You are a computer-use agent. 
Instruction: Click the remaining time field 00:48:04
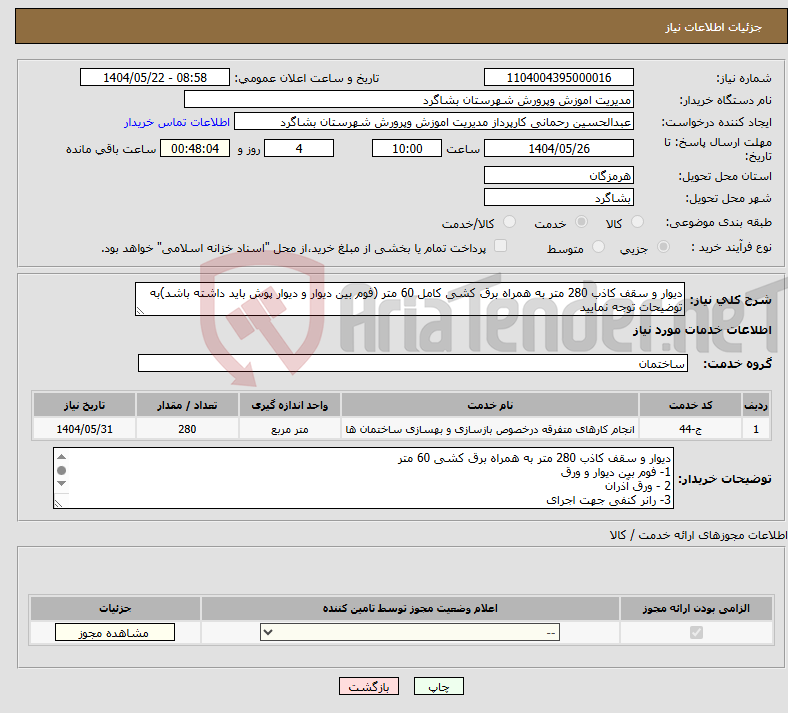(195, 148)
